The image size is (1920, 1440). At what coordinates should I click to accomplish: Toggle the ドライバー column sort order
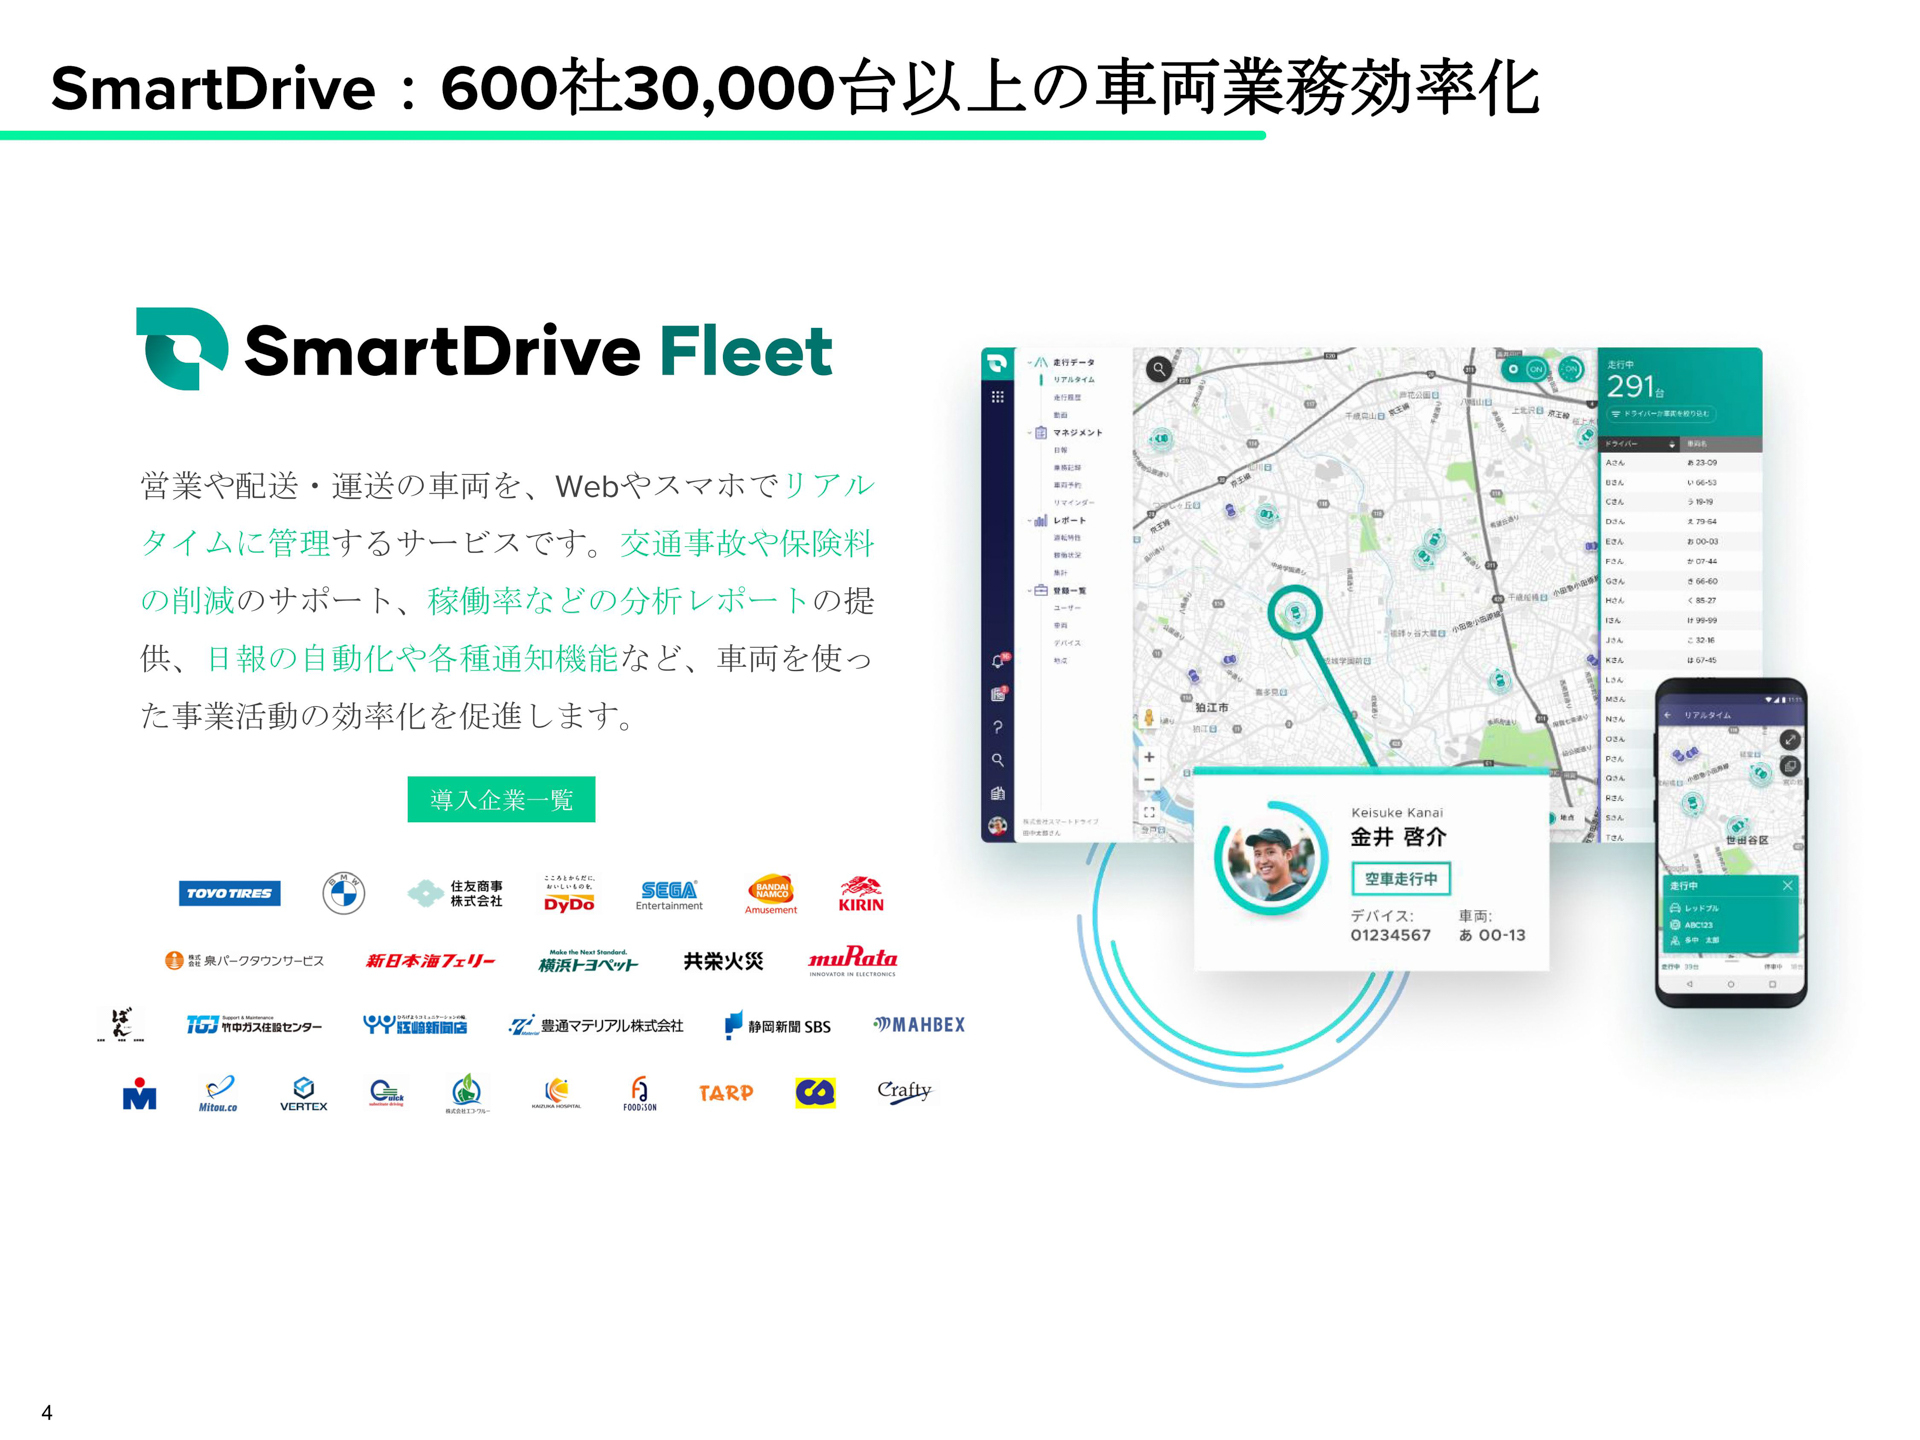coord(1672,446)
